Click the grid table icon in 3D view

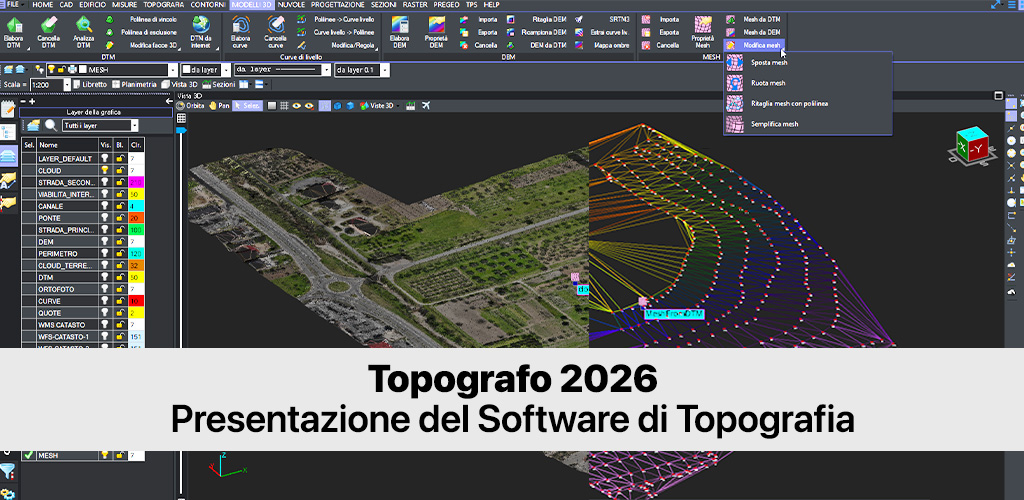coord(181,118)
